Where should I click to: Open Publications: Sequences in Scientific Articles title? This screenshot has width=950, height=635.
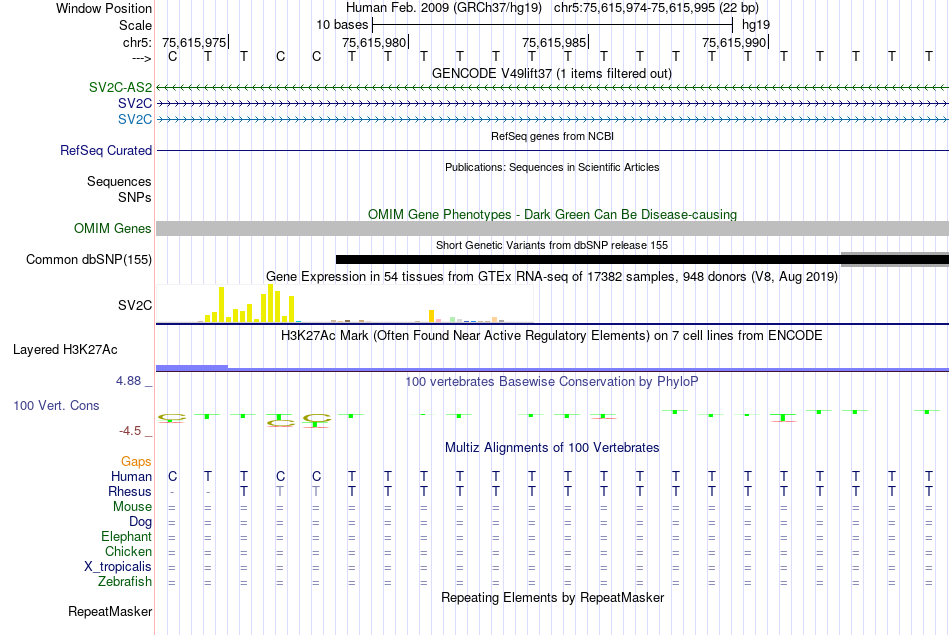[552, 167]
